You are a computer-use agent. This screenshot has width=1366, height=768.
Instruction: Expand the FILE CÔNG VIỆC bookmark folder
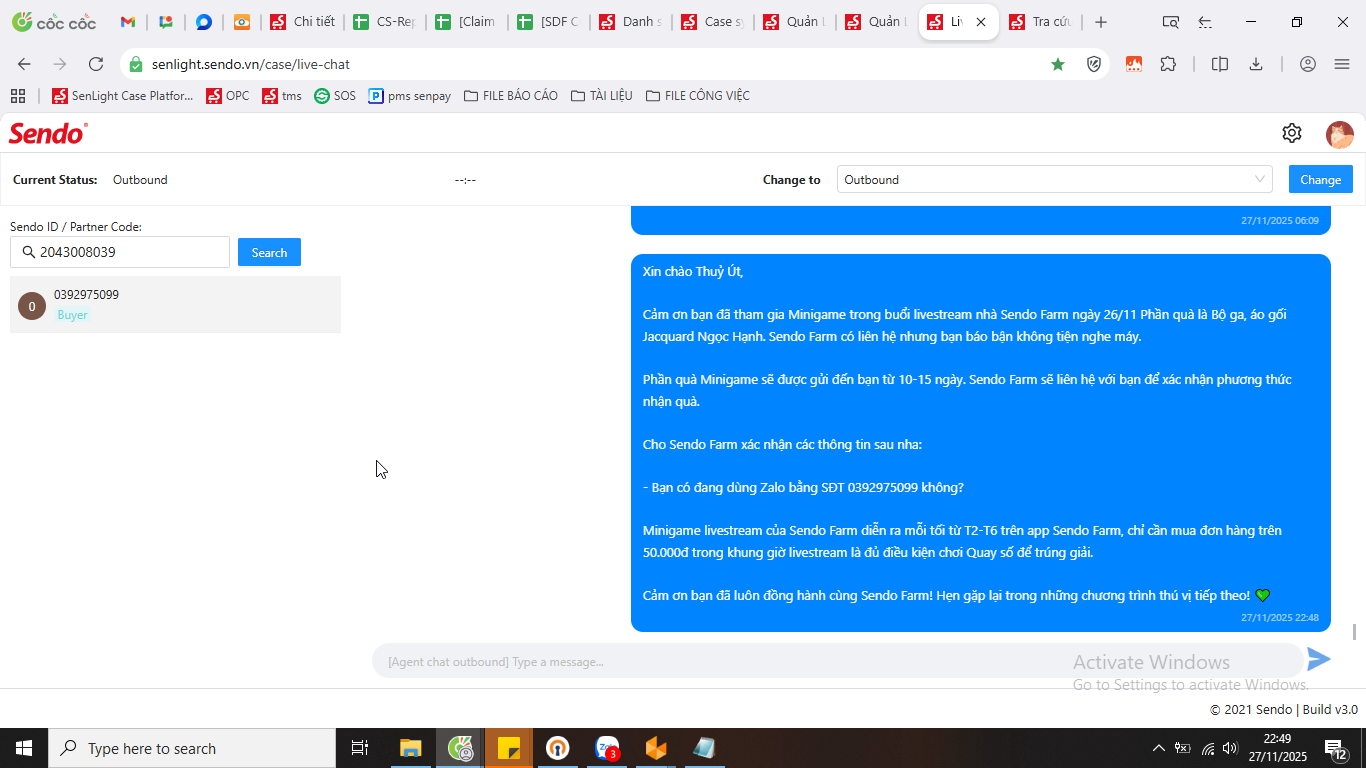click(x=697, y=96)
